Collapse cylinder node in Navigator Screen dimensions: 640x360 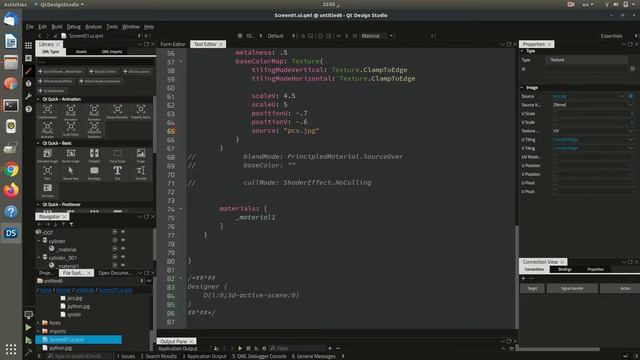(39, 241)
